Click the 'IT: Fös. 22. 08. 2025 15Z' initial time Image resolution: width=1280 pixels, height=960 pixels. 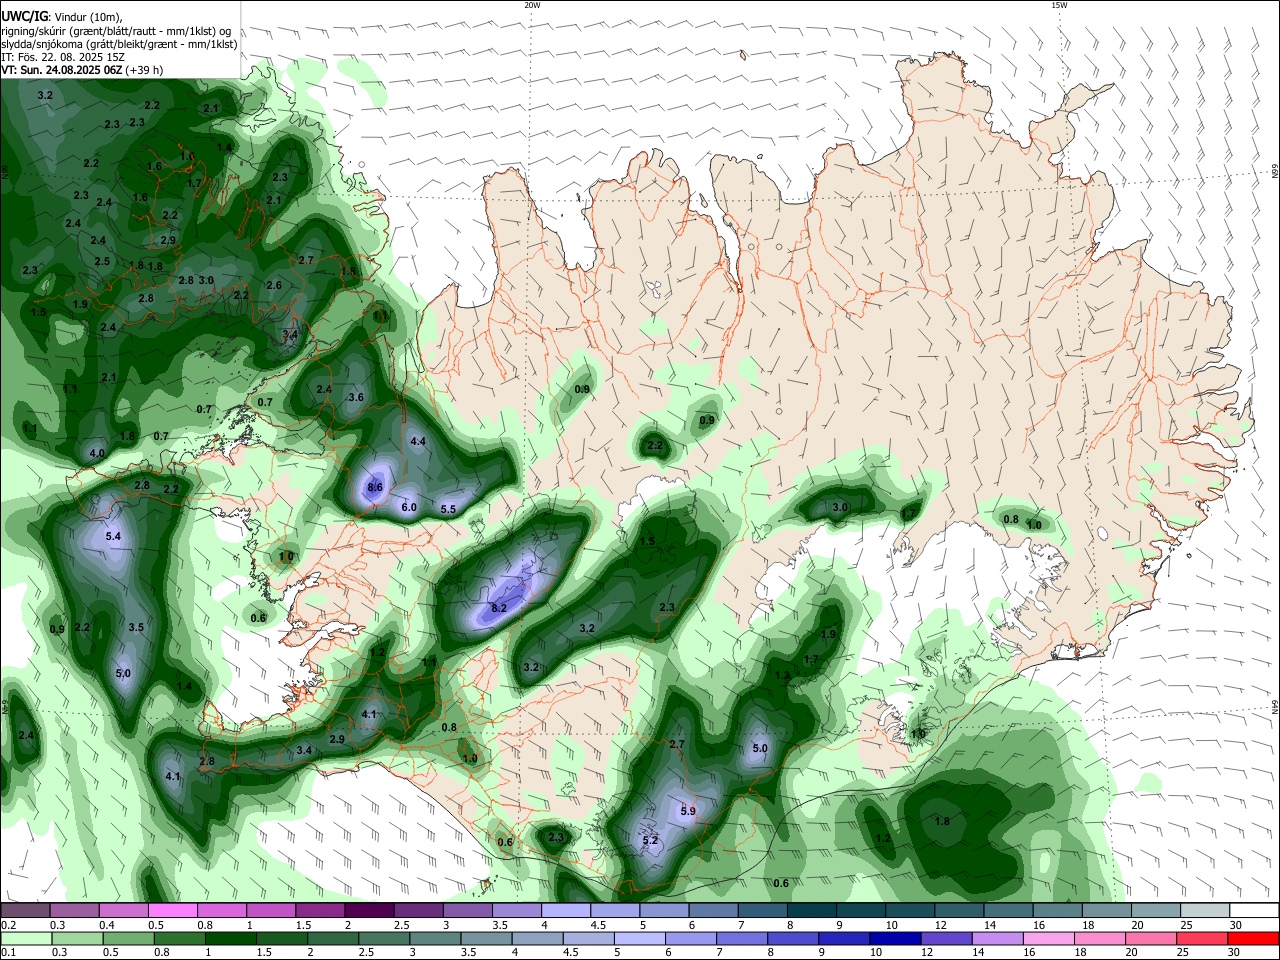[x=63, y=57]
